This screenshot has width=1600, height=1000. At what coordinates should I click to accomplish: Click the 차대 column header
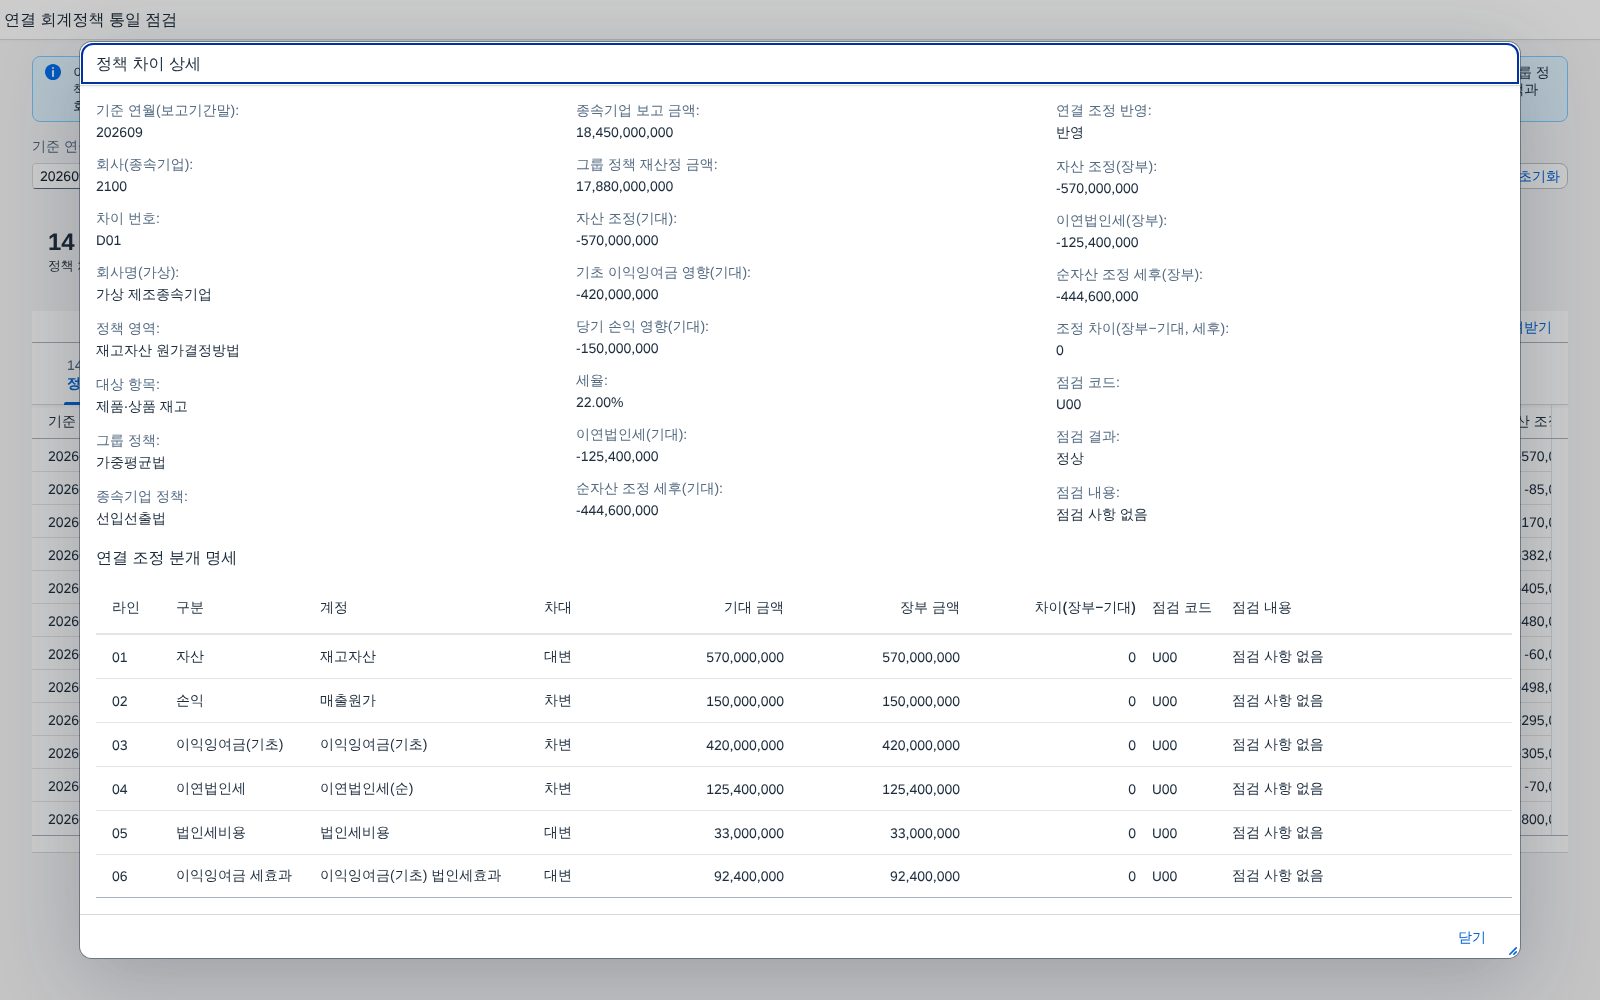558,608
